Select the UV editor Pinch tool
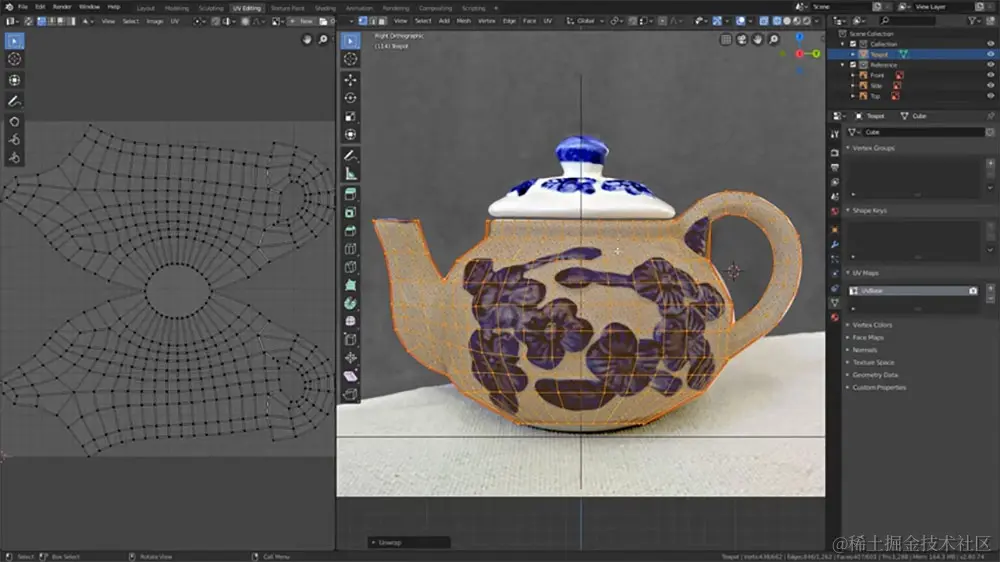Image resolution: width=1000 pixels, height=562 pixels. tap(15, 158)
